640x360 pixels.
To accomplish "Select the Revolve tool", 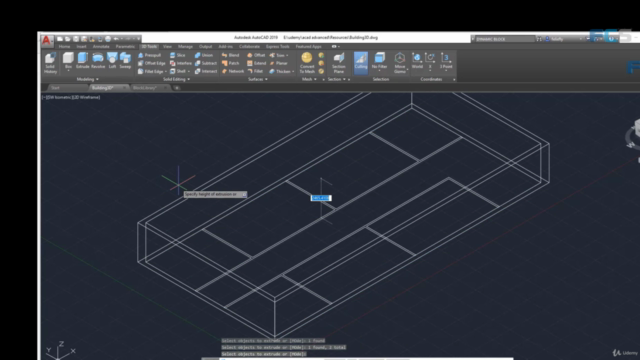I will (98, 60).
